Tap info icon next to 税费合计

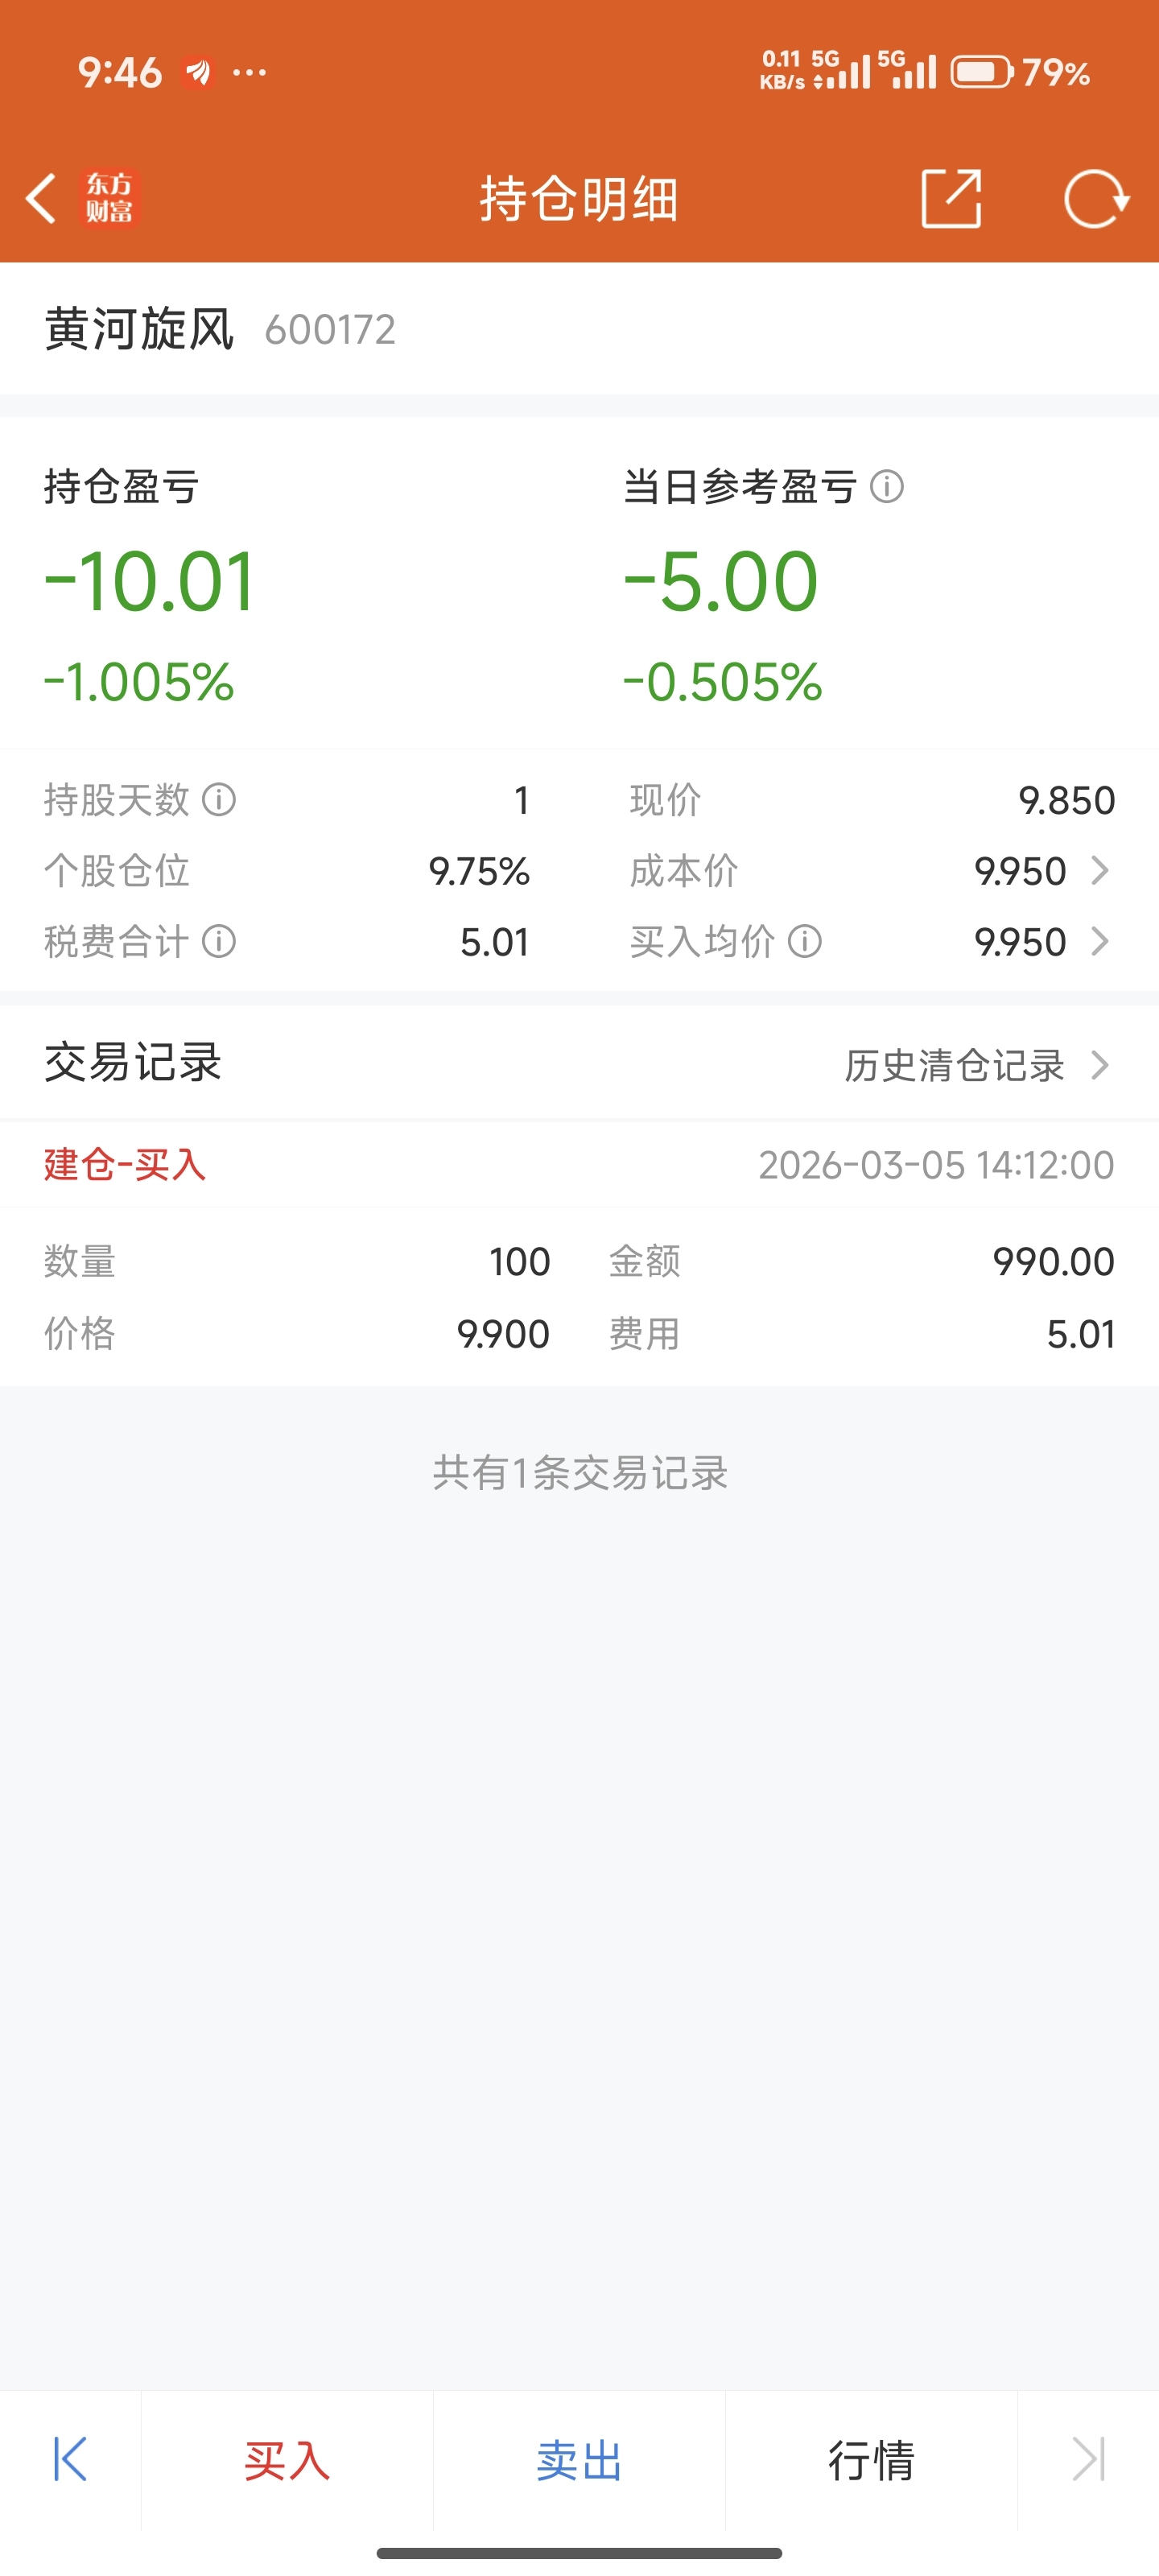[x=219, y=941]
